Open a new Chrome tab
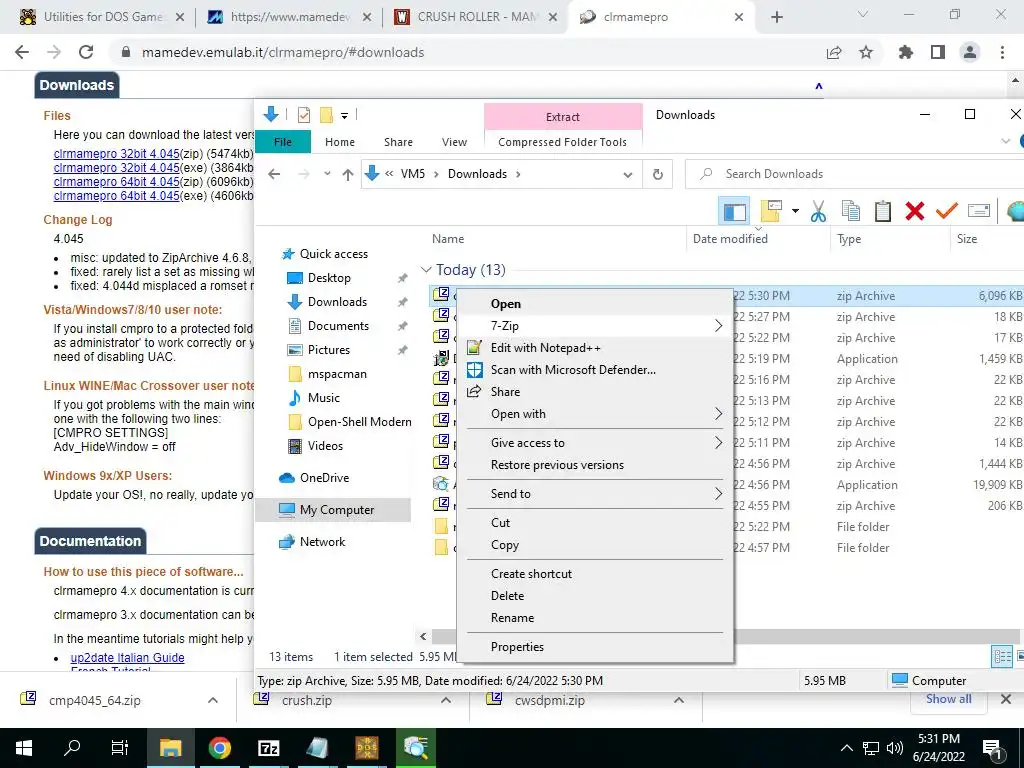 coord(776,17)
